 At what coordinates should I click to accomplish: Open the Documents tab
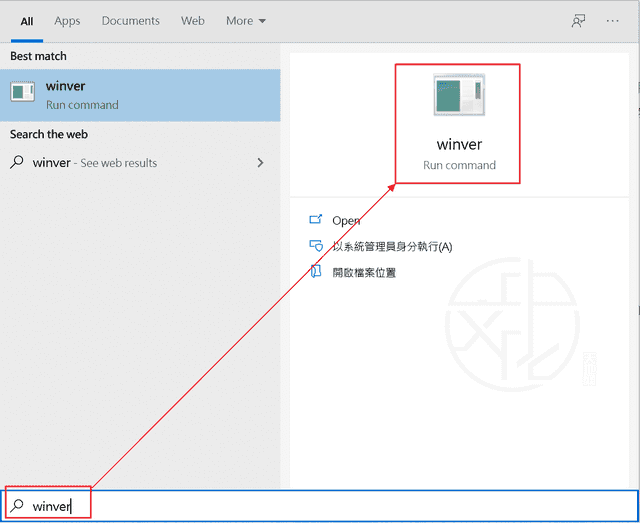(131, 21)
